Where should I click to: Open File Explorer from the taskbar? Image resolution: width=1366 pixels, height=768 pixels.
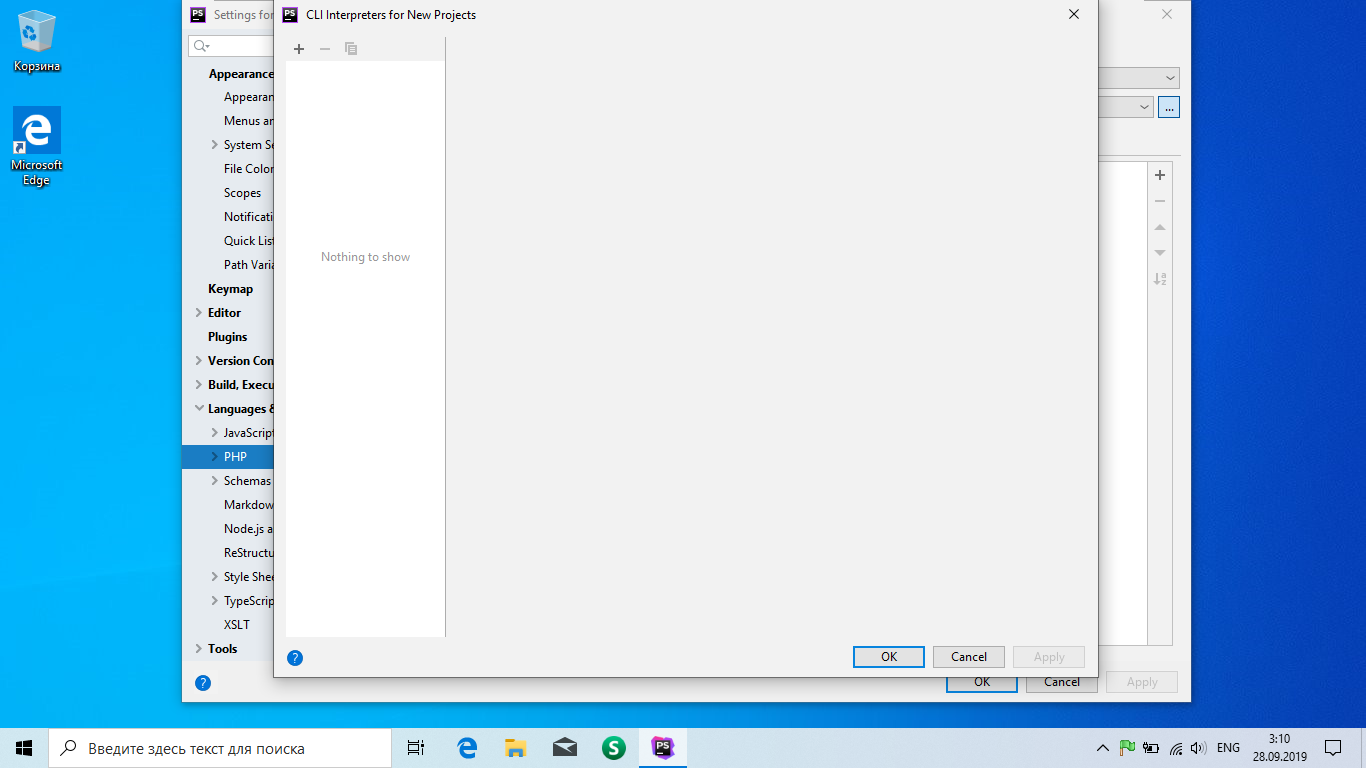pos(515,747)
